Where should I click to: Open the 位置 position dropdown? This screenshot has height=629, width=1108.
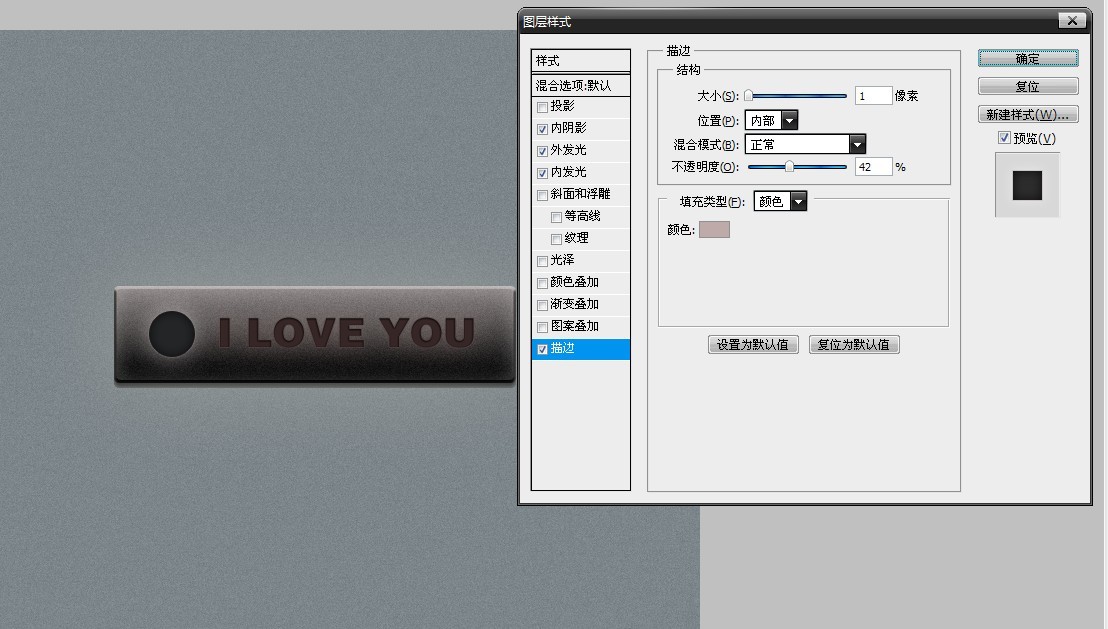(x=789, y=121)
